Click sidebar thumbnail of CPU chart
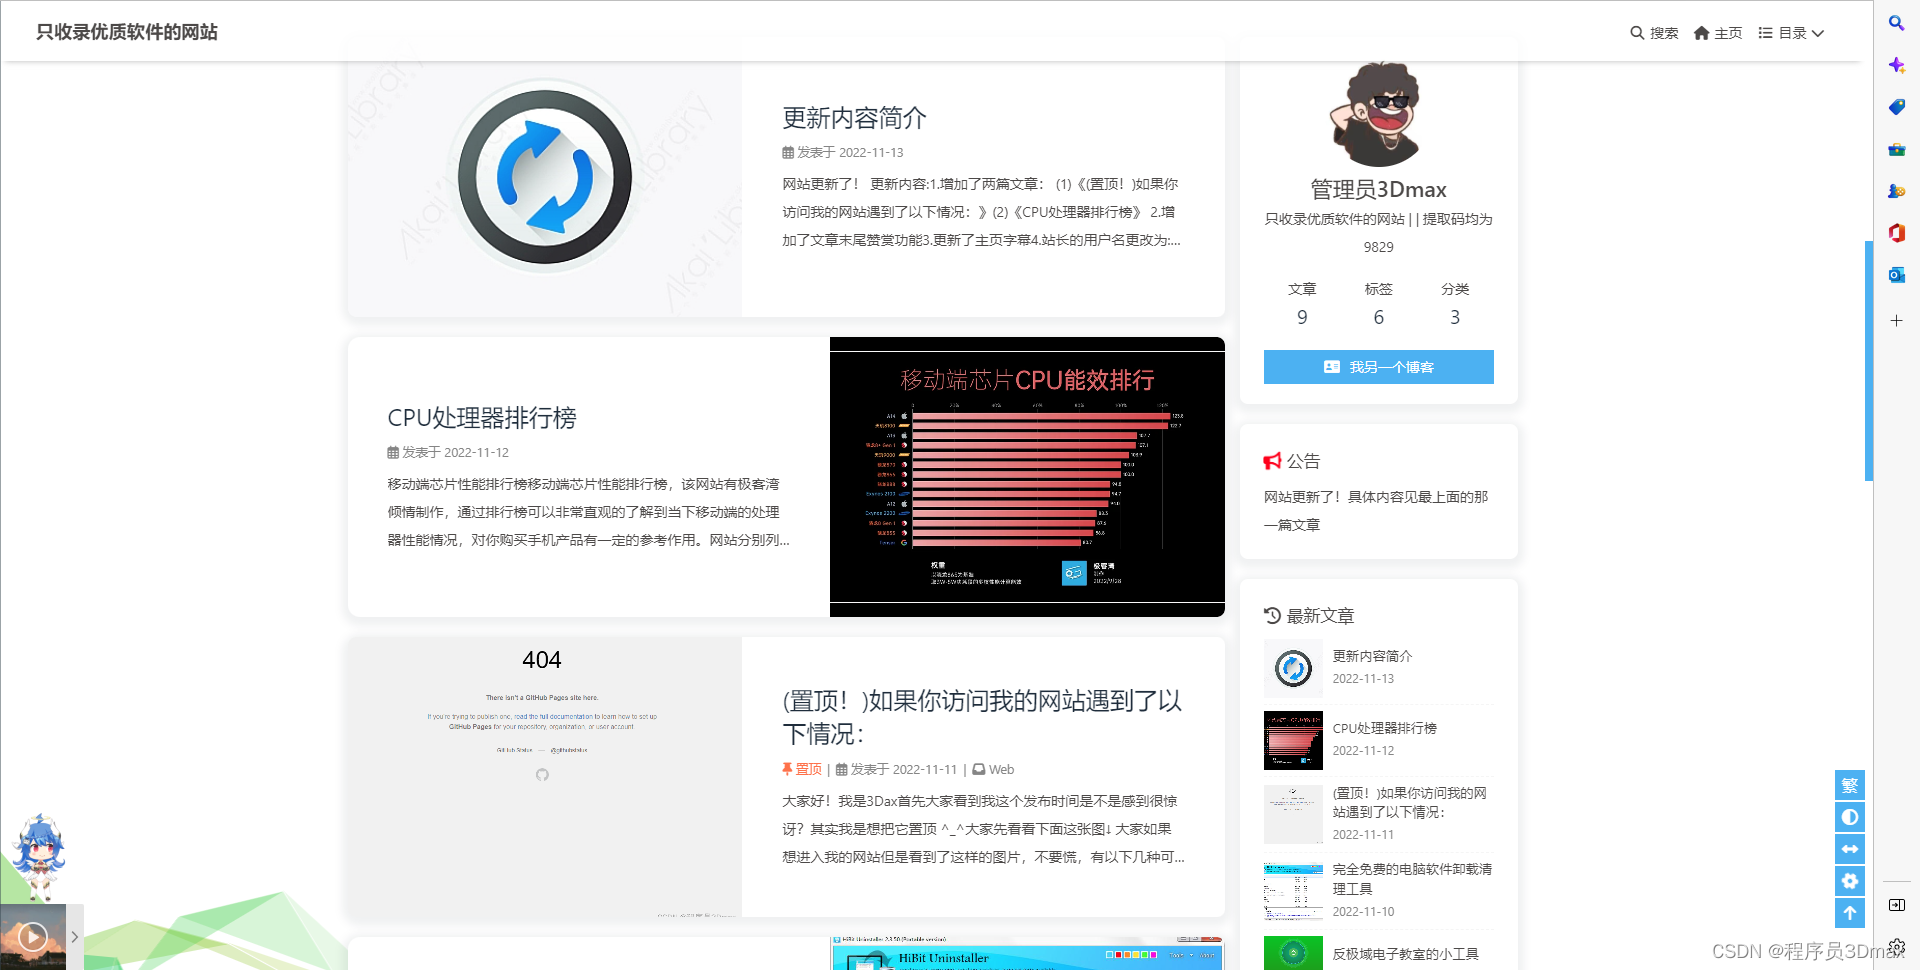 coord(1293,740)
